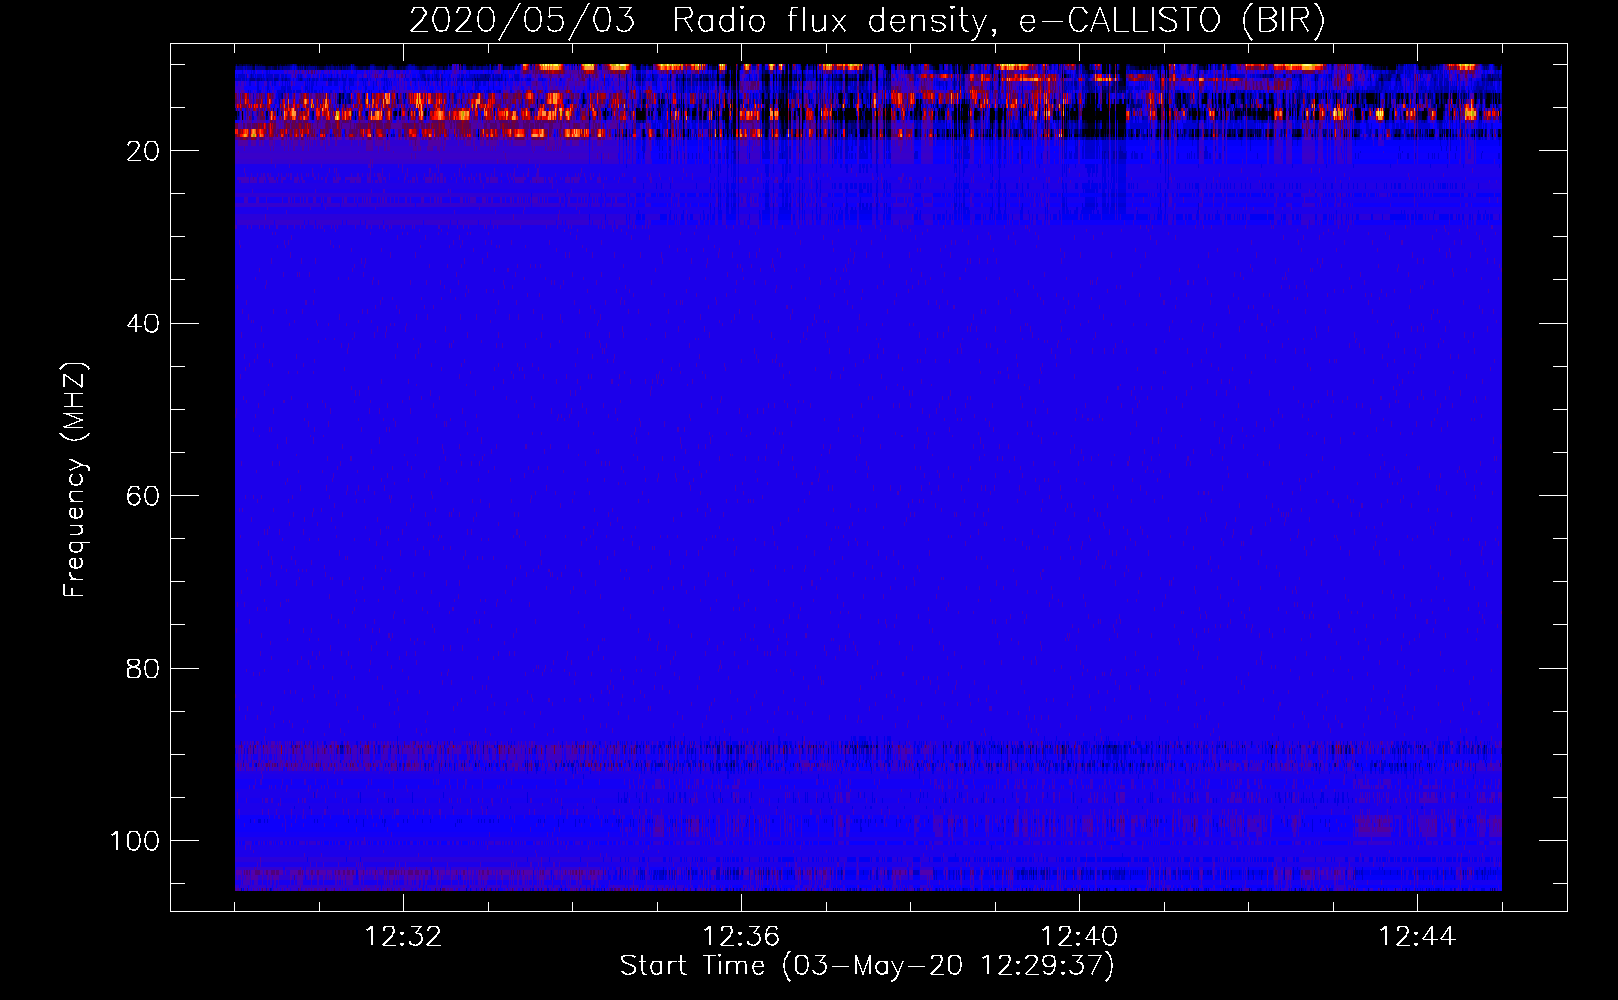Click the 60 frequency tick label
1618x1000 pixels.
pos(143,496)
